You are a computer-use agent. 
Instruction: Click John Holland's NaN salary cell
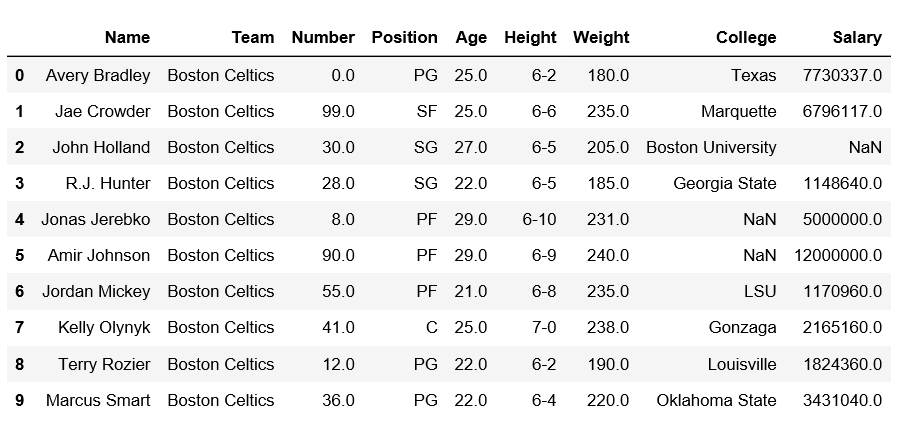pos(865,147)
